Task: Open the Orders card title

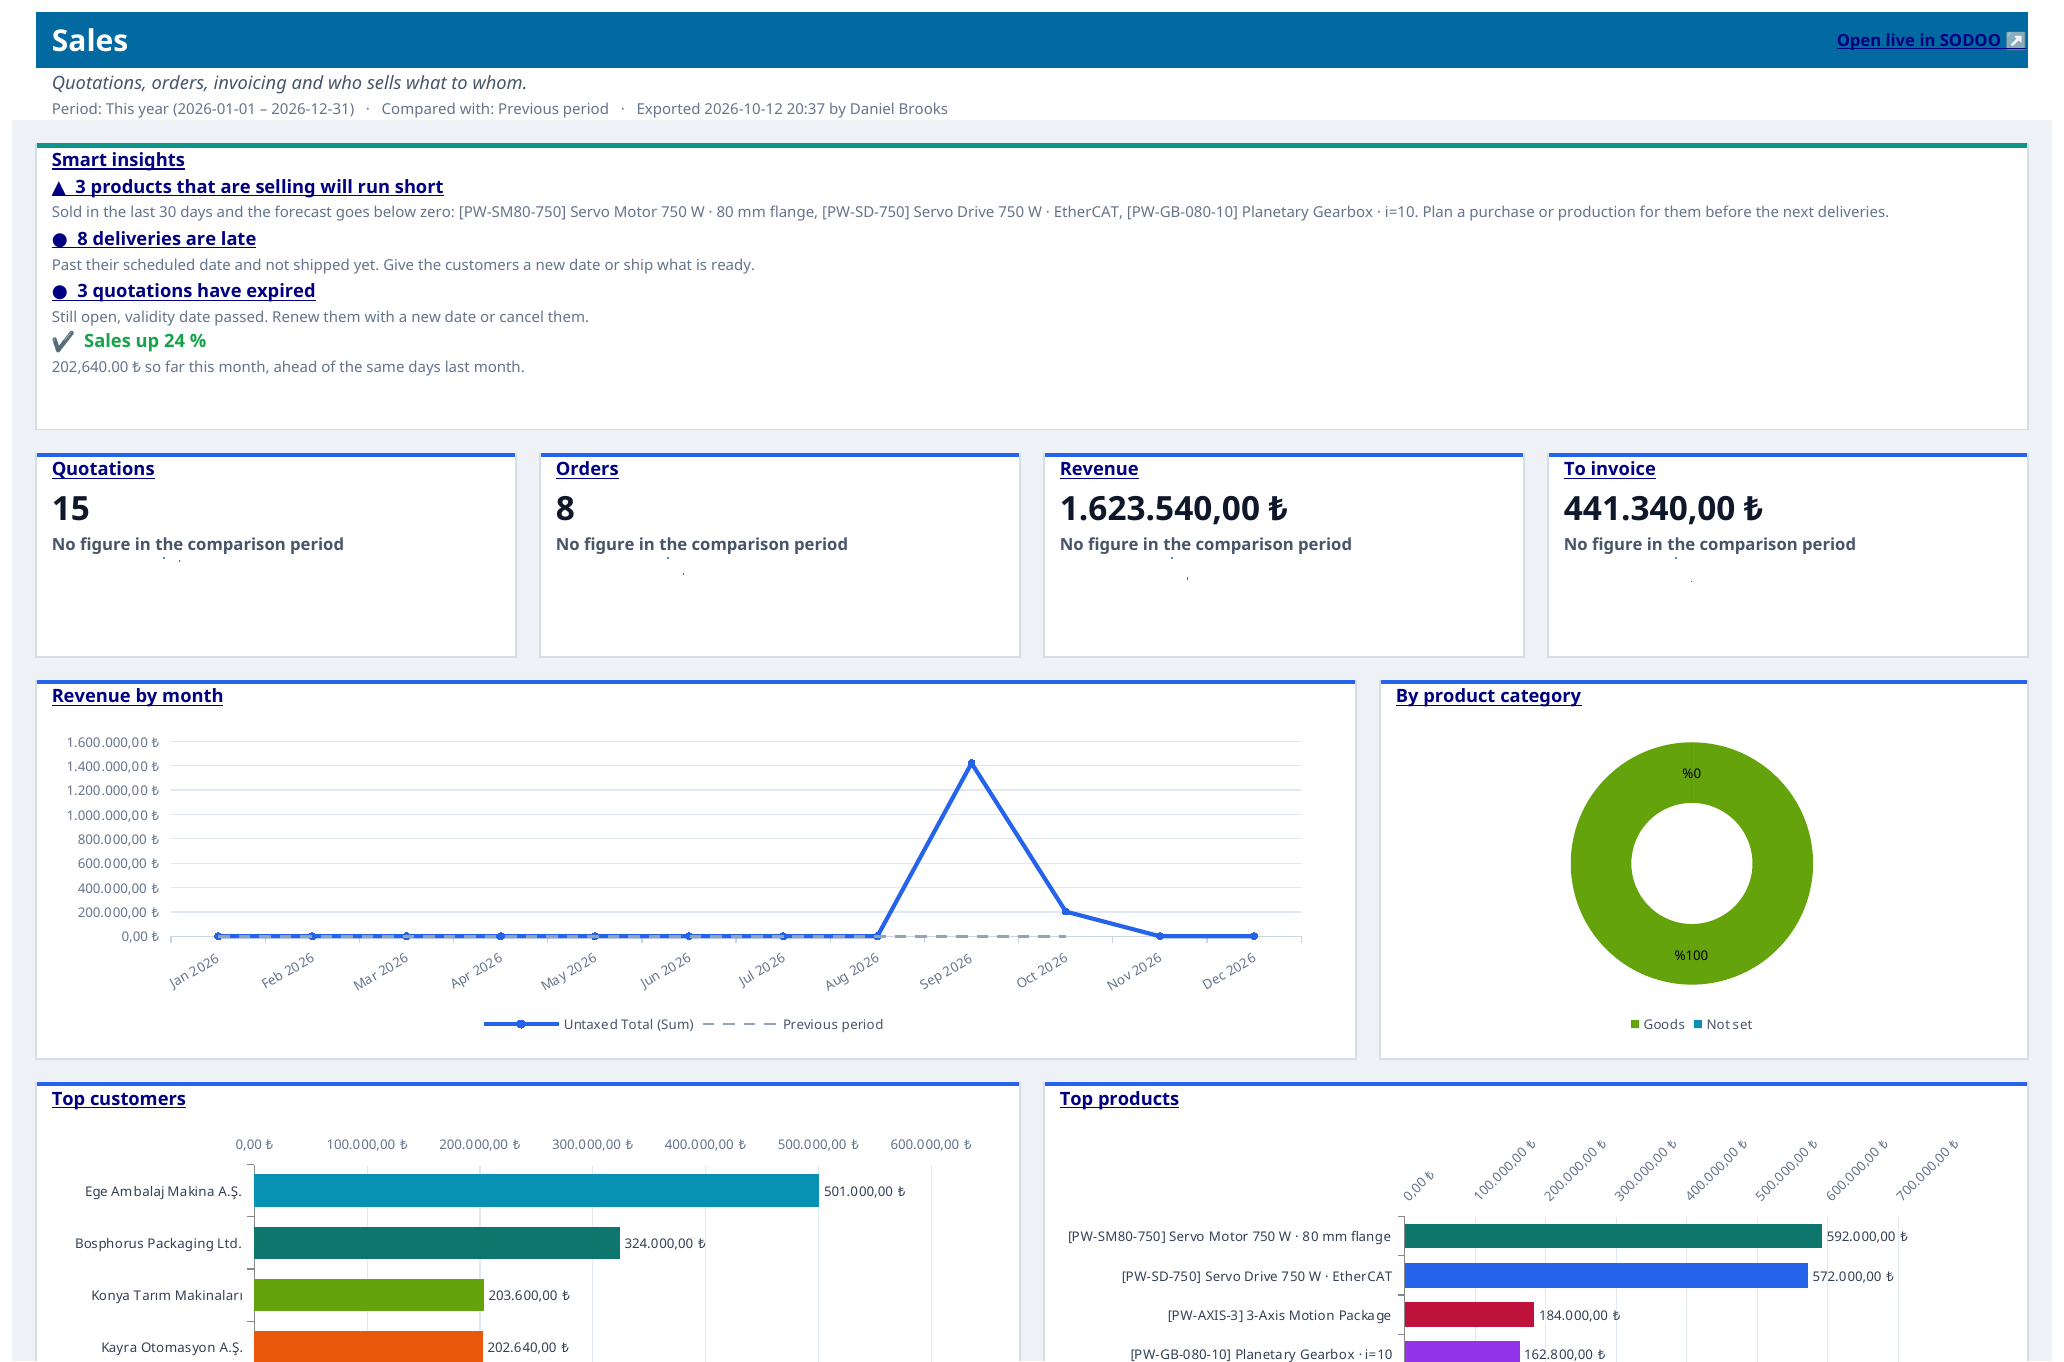Action: click(587, 469)
